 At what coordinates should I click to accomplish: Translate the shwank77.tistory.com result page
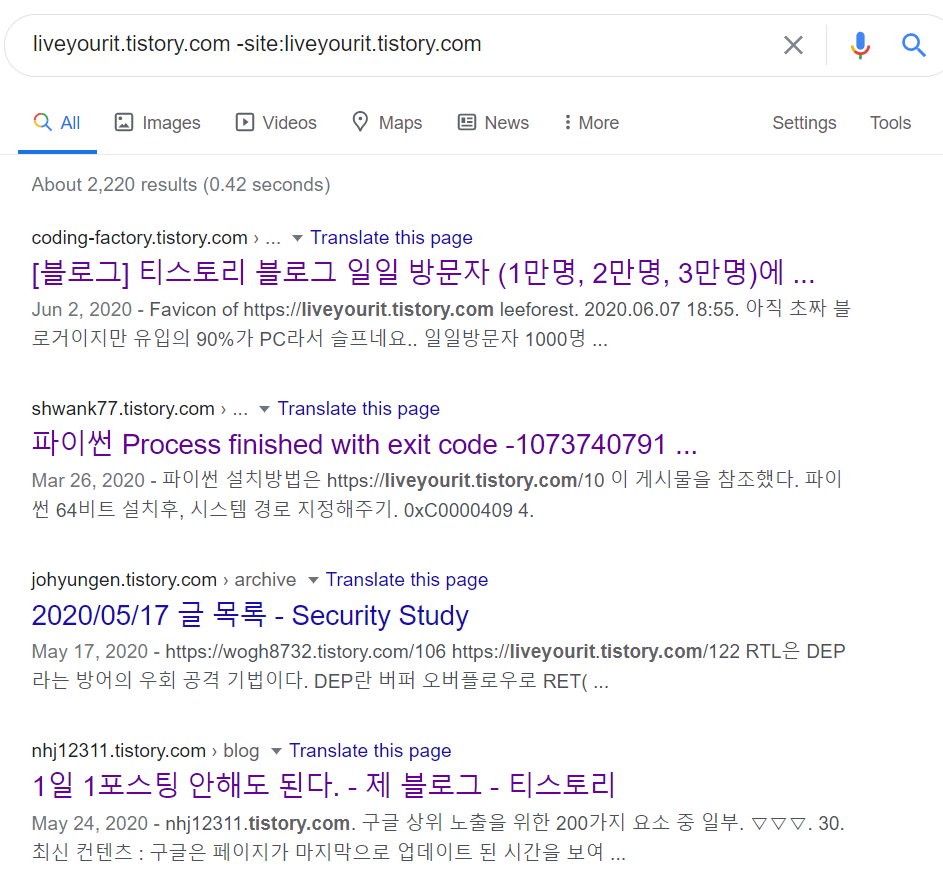pyautogui.click(x=358, y=409)
